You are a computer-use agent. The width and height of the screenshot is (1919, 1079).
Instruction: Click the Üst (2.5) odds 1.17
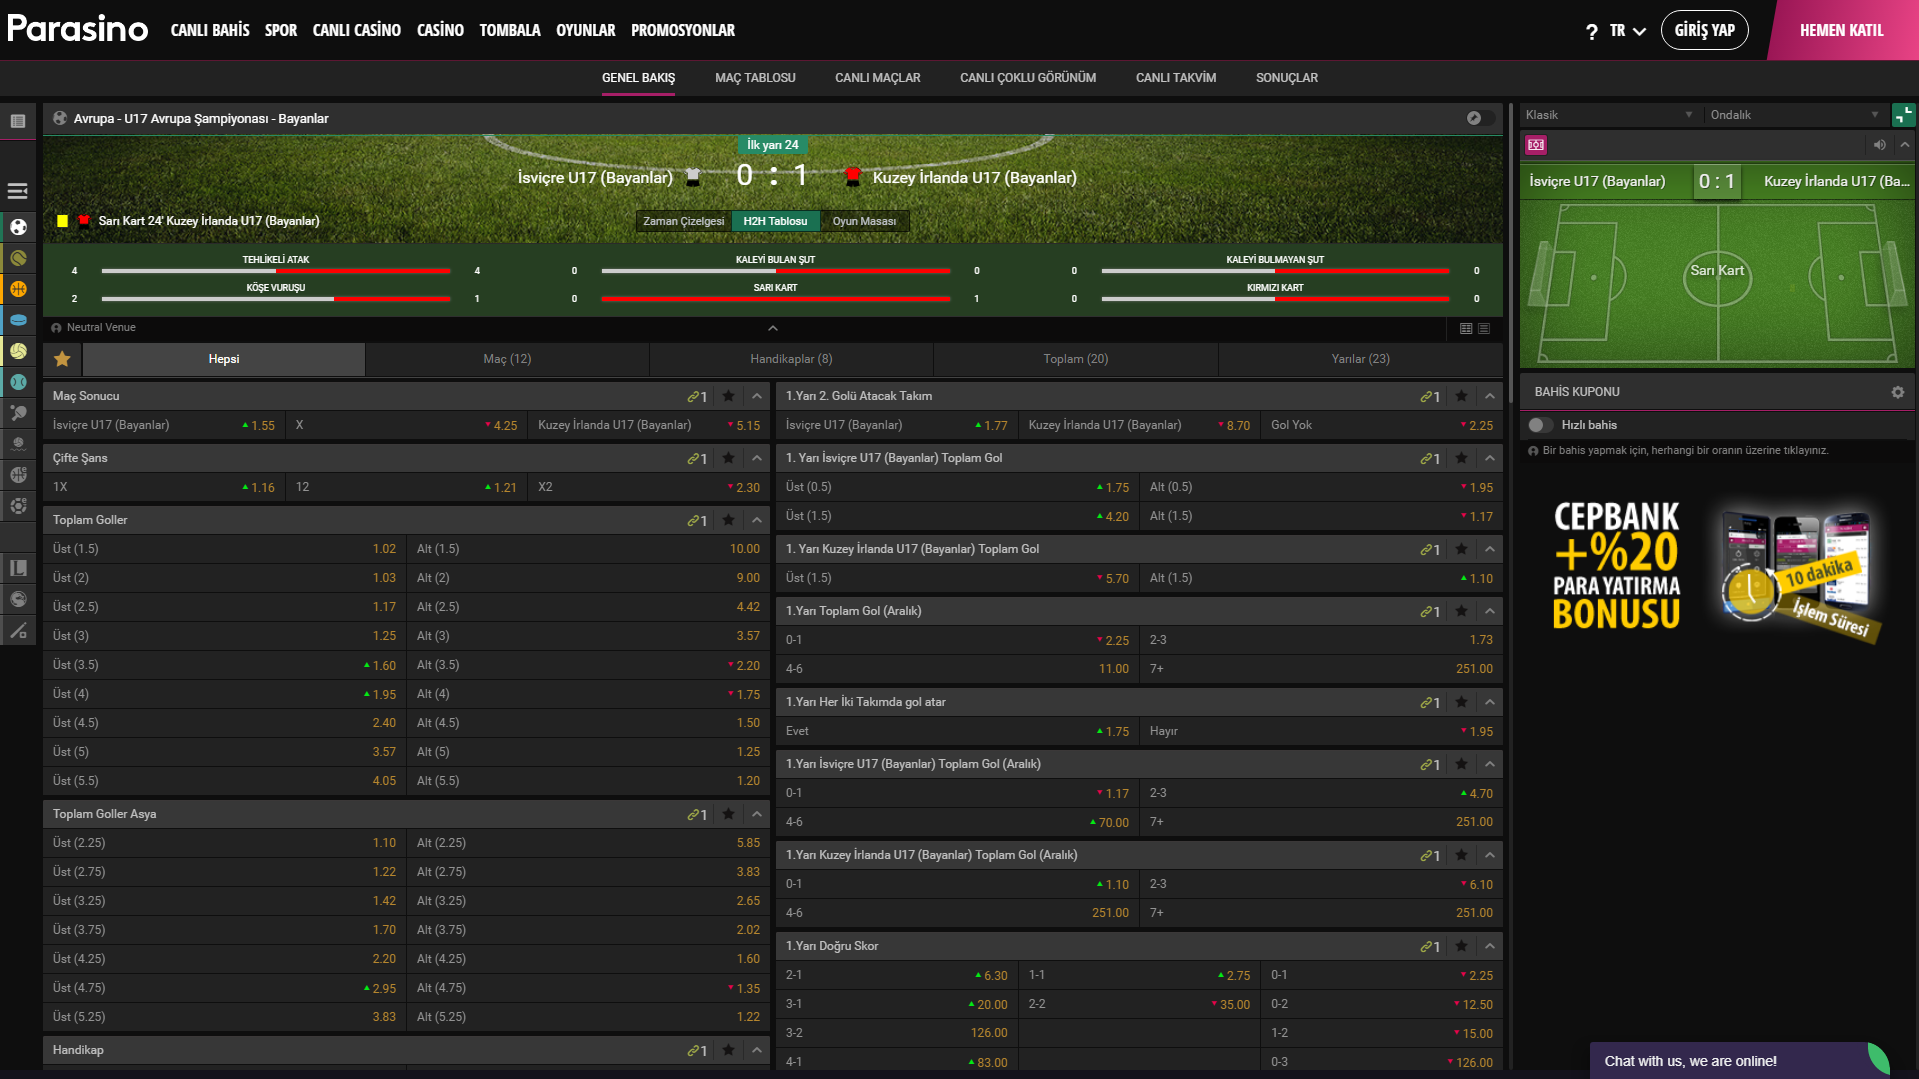click(x=384, y=607)
